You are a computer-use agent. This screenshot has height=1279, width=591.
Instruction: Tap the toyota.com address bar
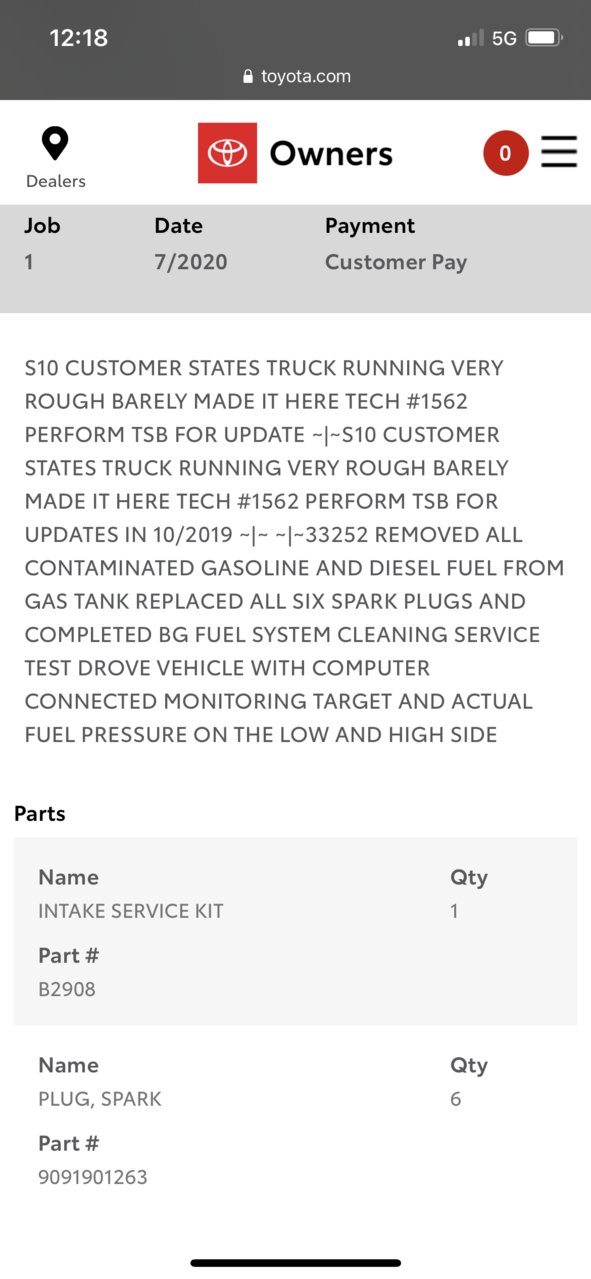296,77
